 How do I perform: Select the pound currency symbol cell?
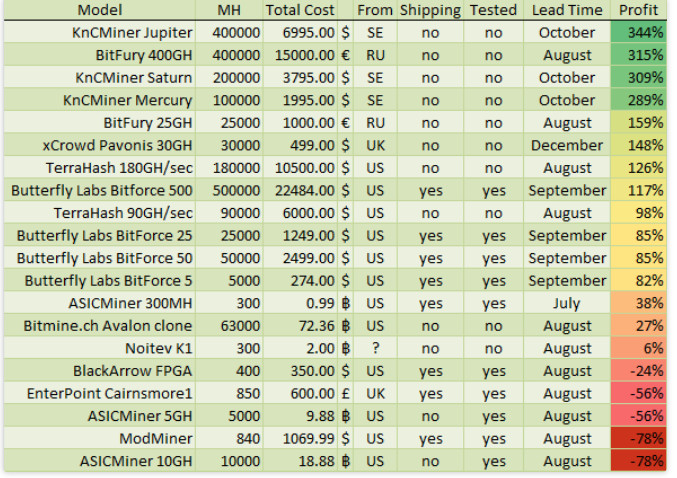pos(345,393)
